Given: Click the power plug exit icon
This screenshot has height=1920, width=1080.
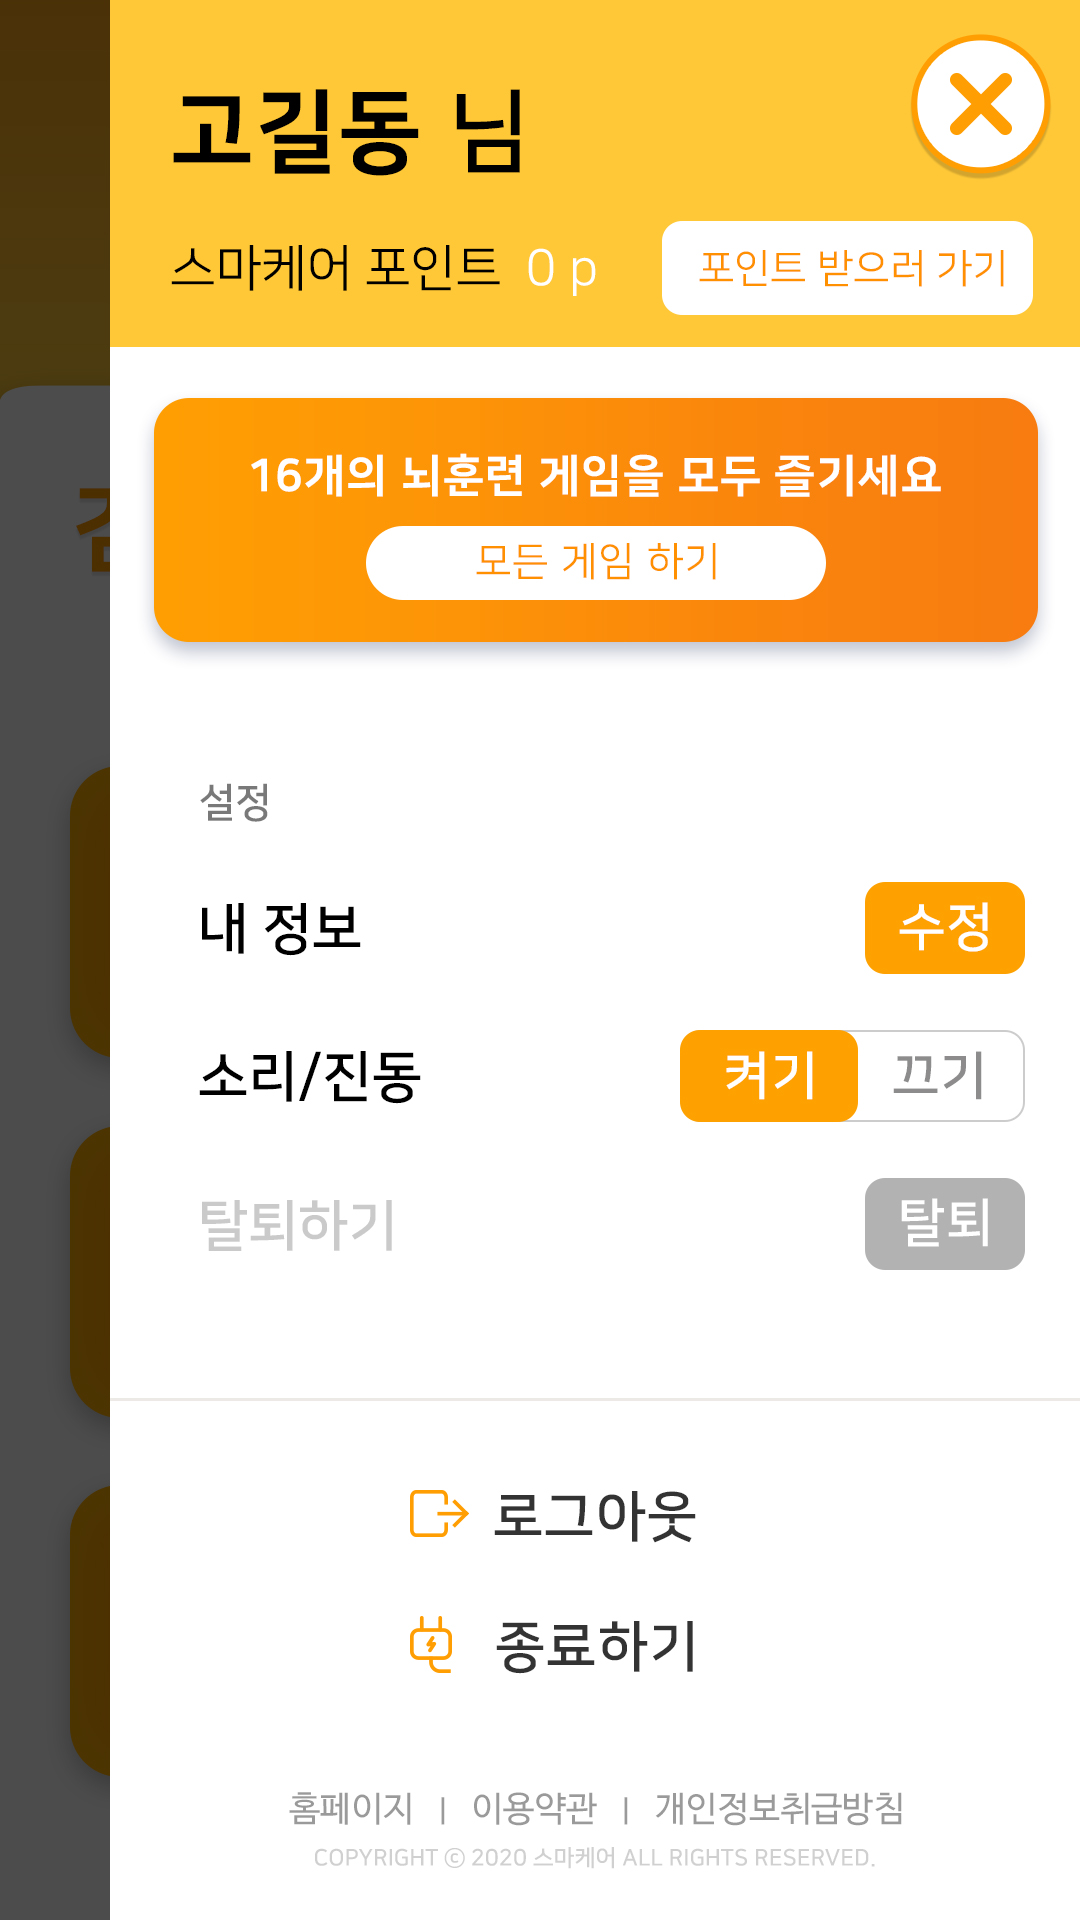Looking at the screenshot, I should 432,1643.
